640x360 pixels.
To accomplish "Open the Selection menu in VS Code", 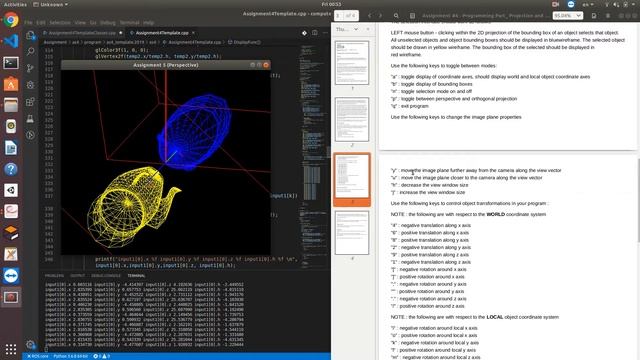I will pyautogui.click(x=60, y=23).
